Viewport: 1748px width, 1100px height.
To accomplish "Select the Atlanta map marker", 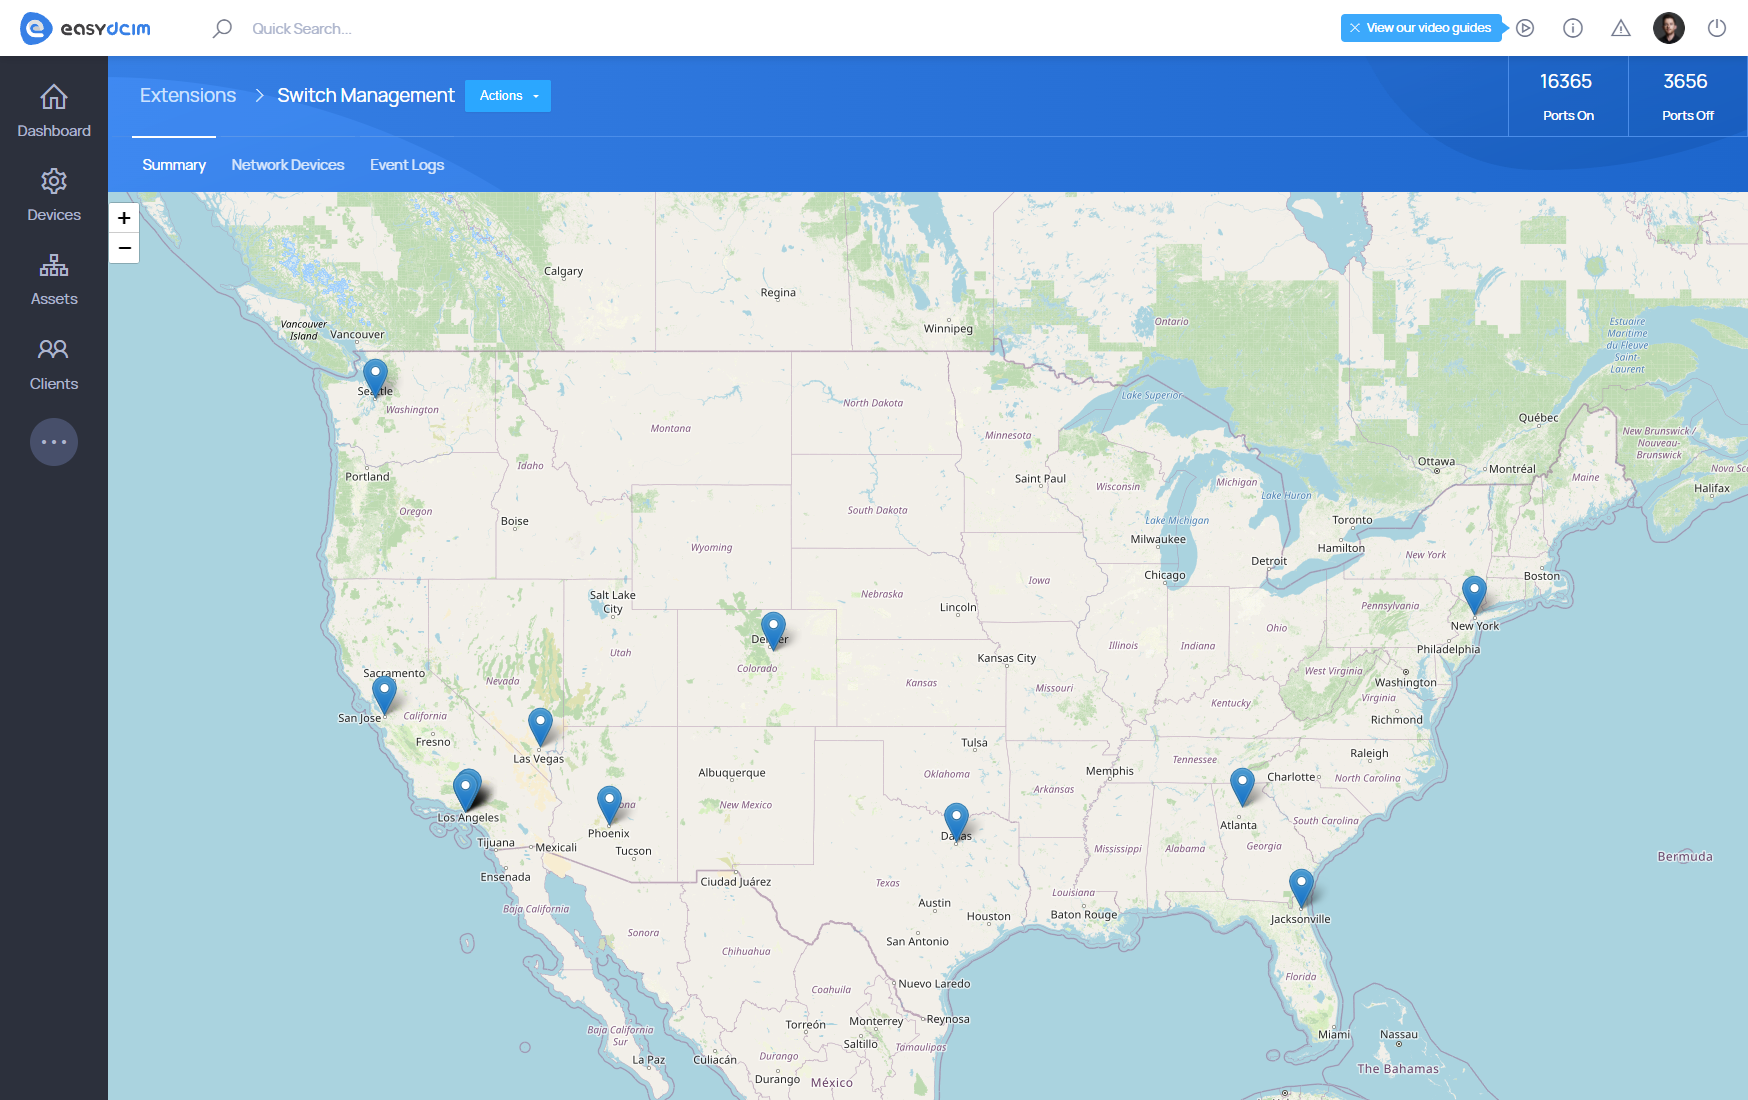I will coord(1242,787).
